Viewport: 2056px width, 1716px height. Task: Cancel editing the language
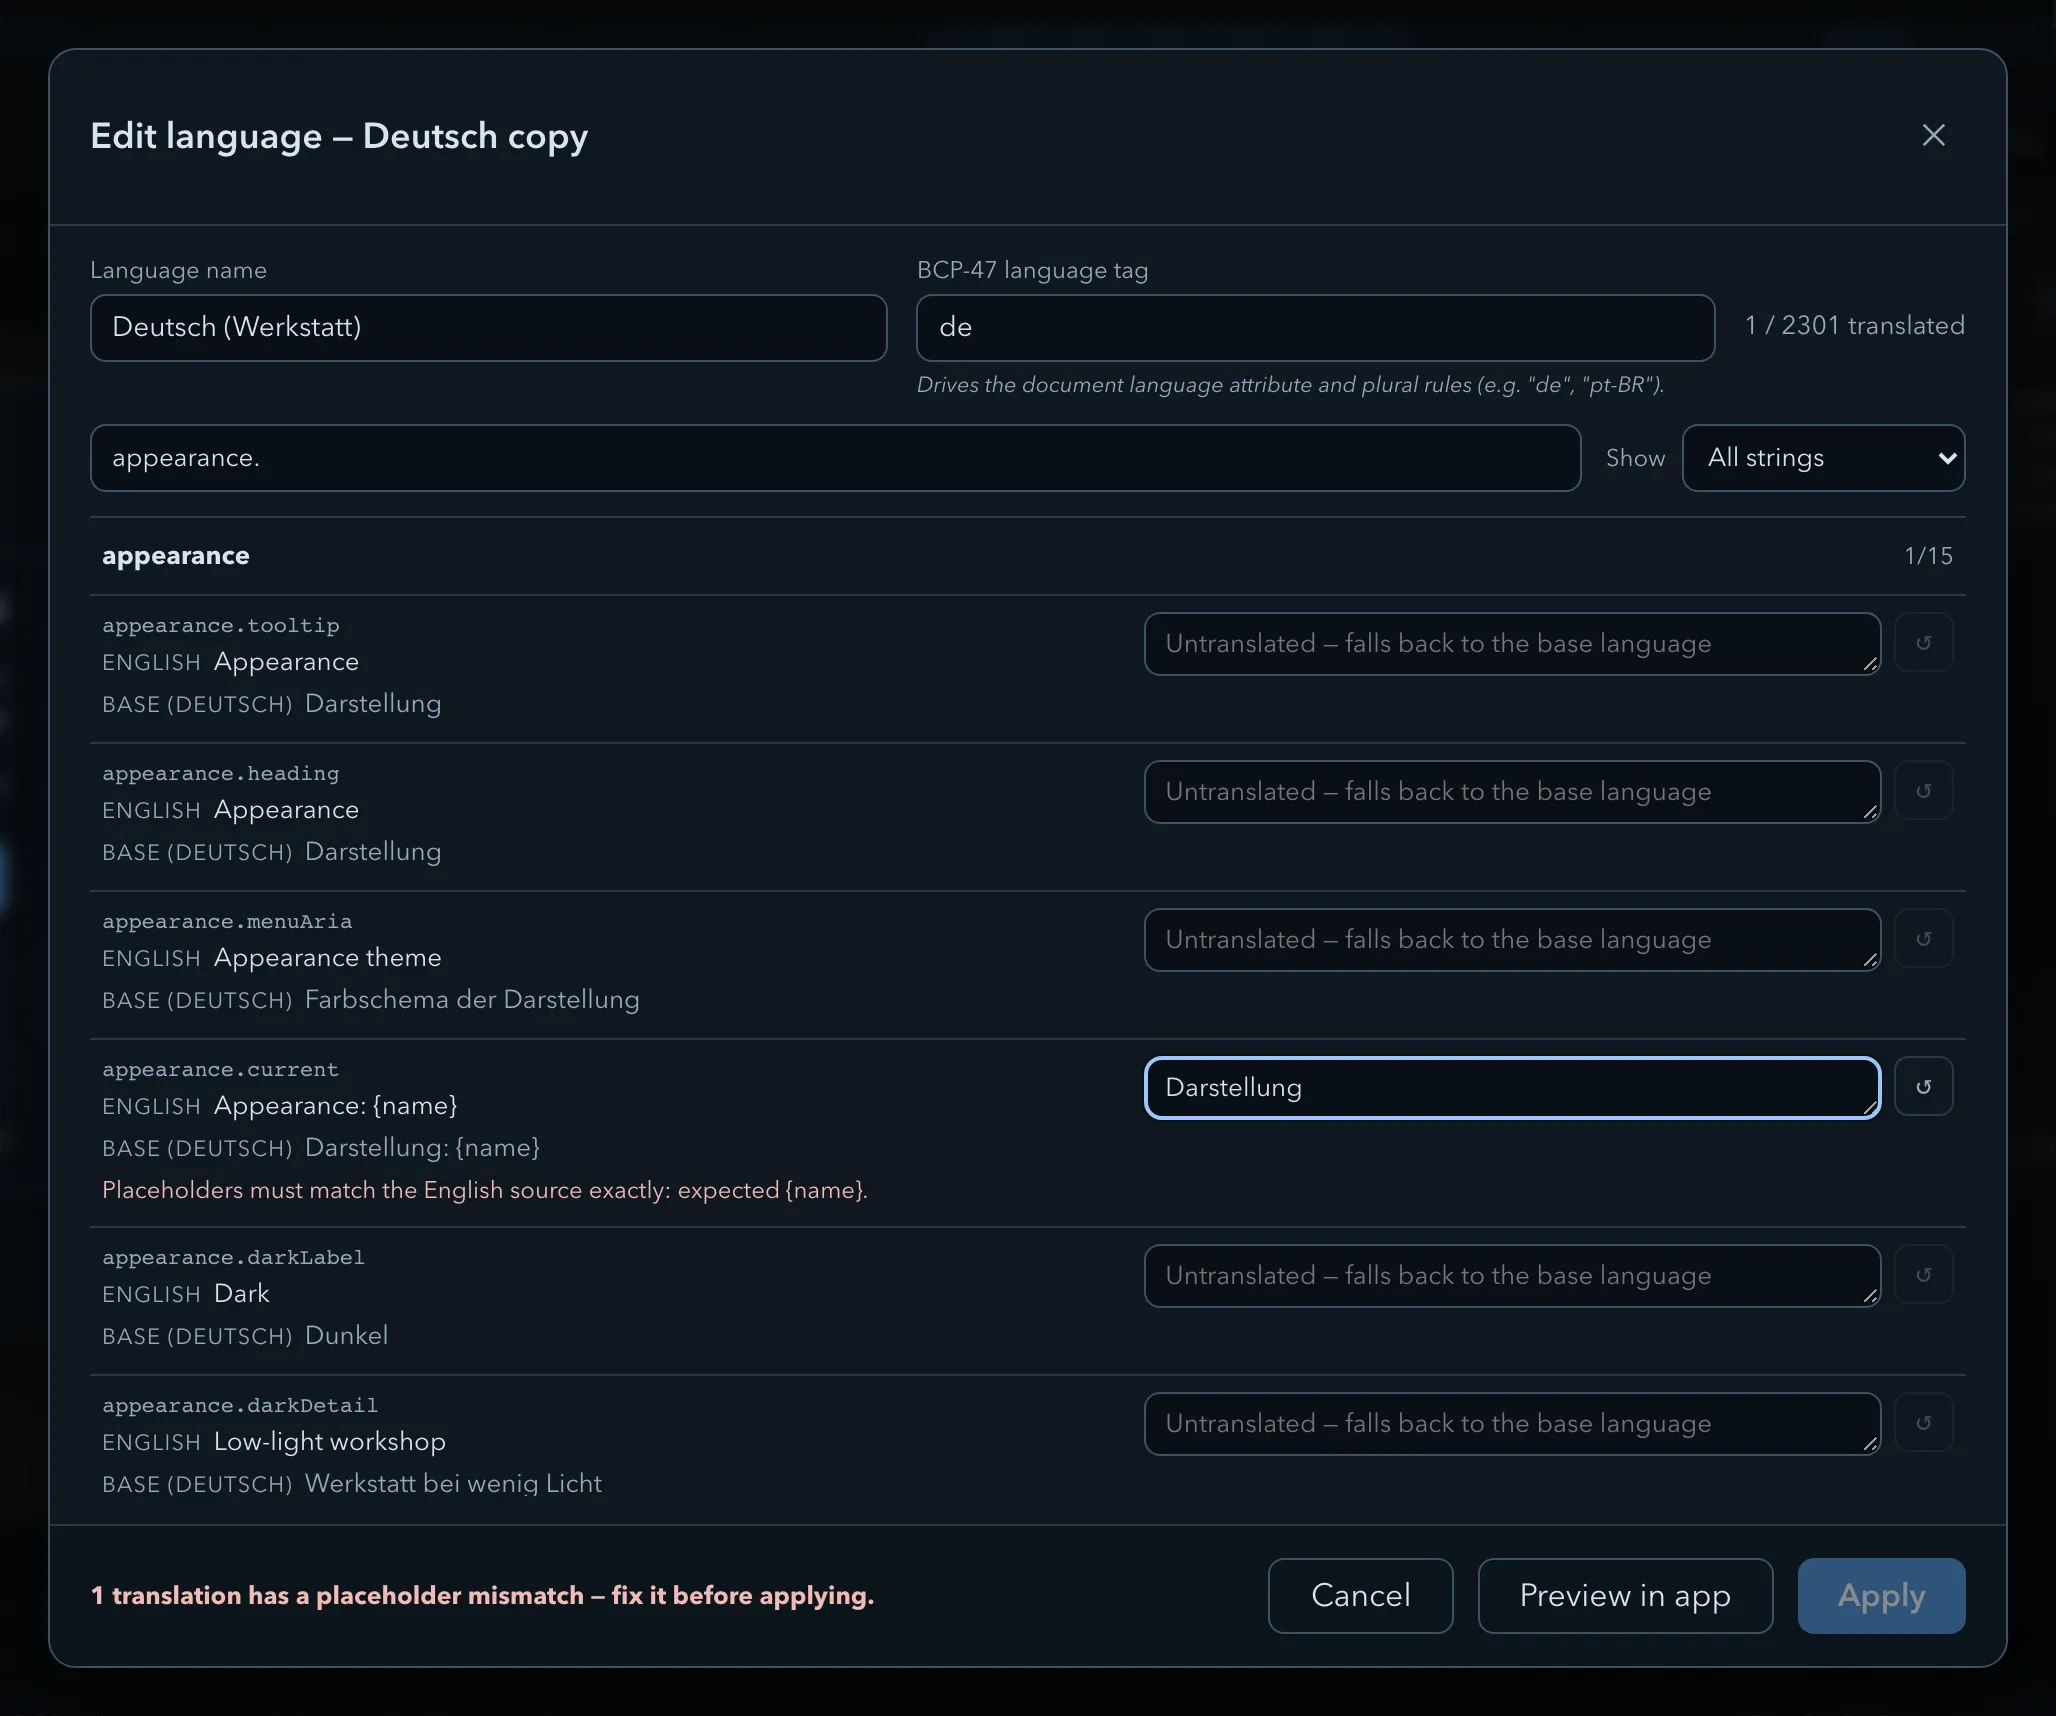coord(1360,1596)
